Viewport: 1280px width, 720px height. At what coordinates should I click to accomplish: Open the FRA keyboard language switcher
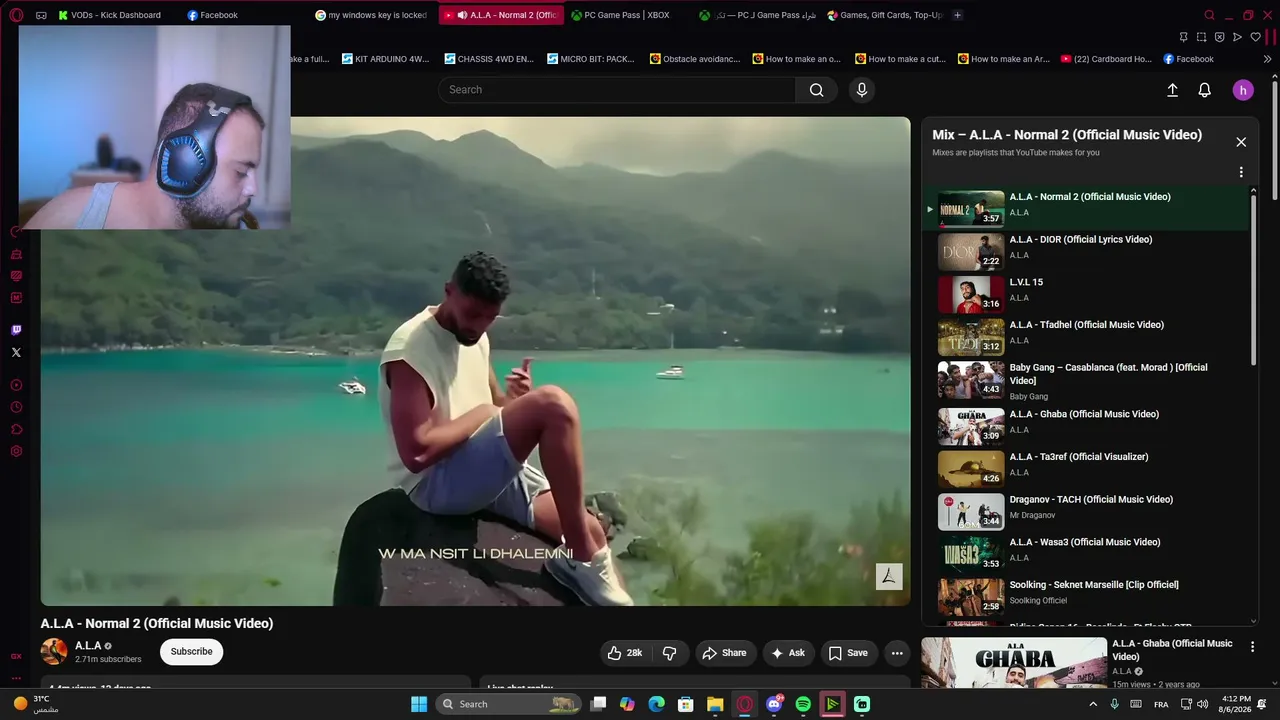coord(1161,704)
